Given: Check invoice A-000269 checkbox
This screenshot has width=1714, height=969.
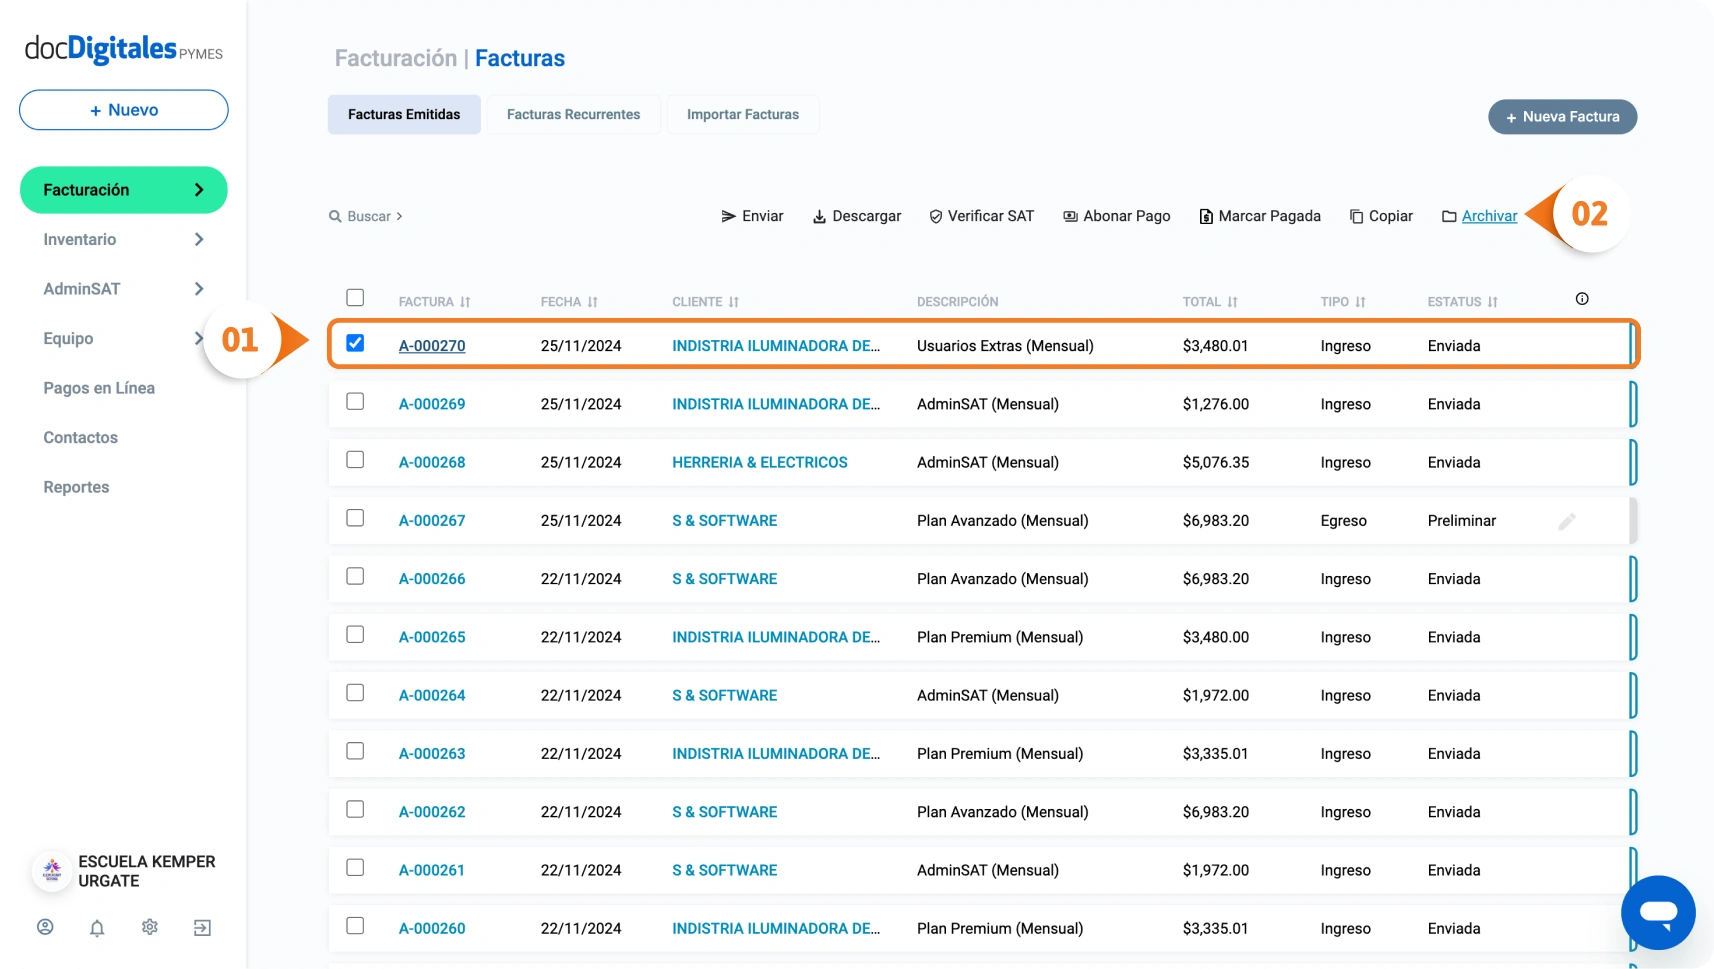Looking at the screenshot, I should (355, 401).
